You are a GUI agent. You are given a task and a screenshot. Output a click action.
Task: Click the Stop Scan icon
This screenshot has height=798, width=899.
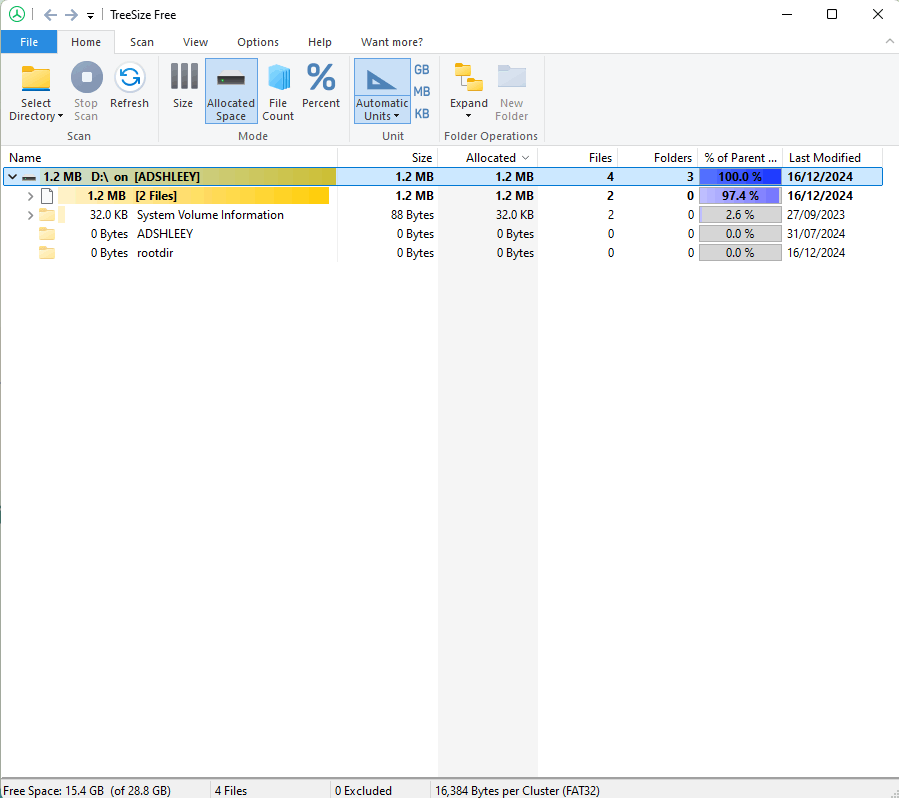click(87, 77)
